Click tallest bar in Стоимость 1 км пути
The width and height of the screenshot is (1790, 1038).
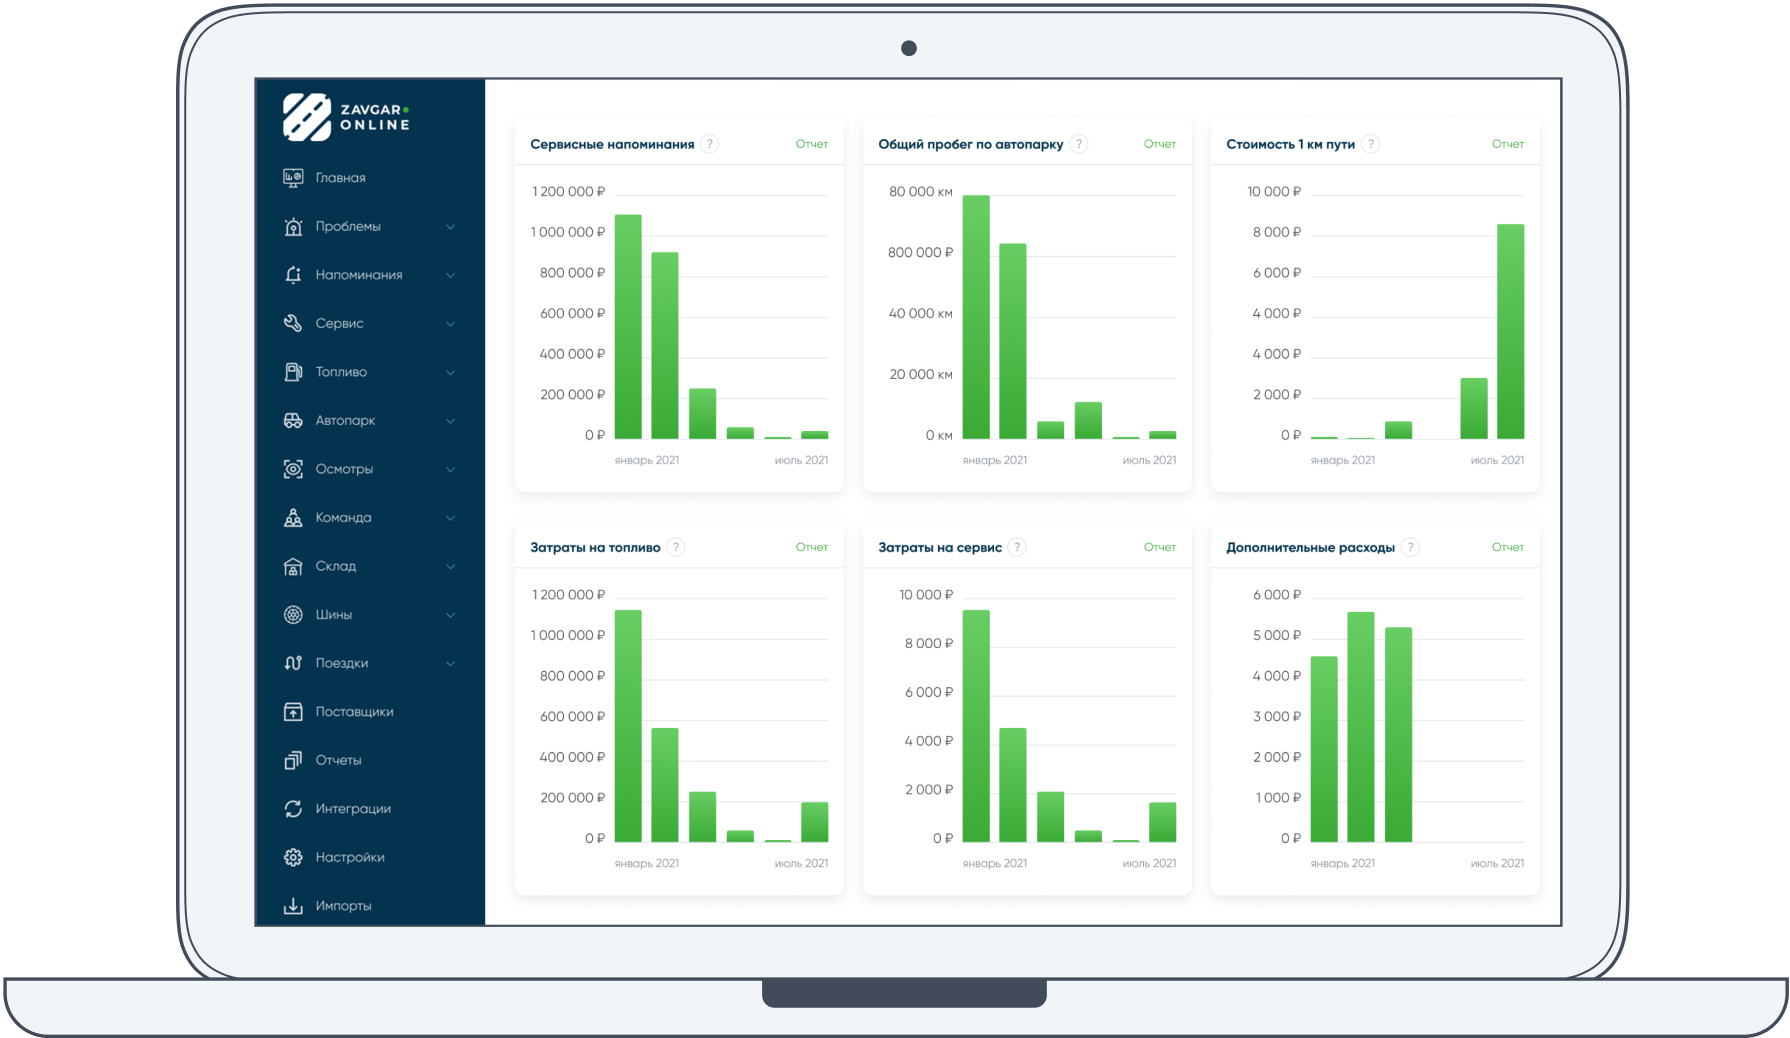pos(1511,332)
